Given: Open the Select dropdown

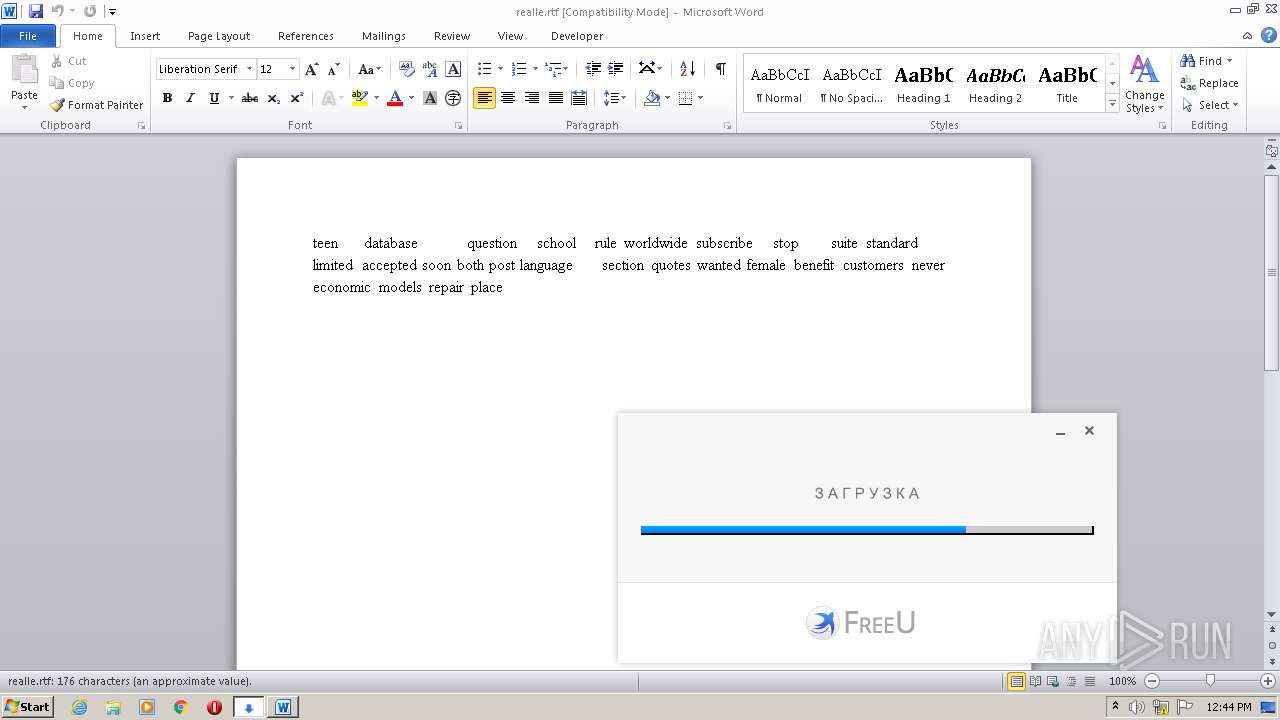Looking at the screenshot, I should [x=1209, y=105].
